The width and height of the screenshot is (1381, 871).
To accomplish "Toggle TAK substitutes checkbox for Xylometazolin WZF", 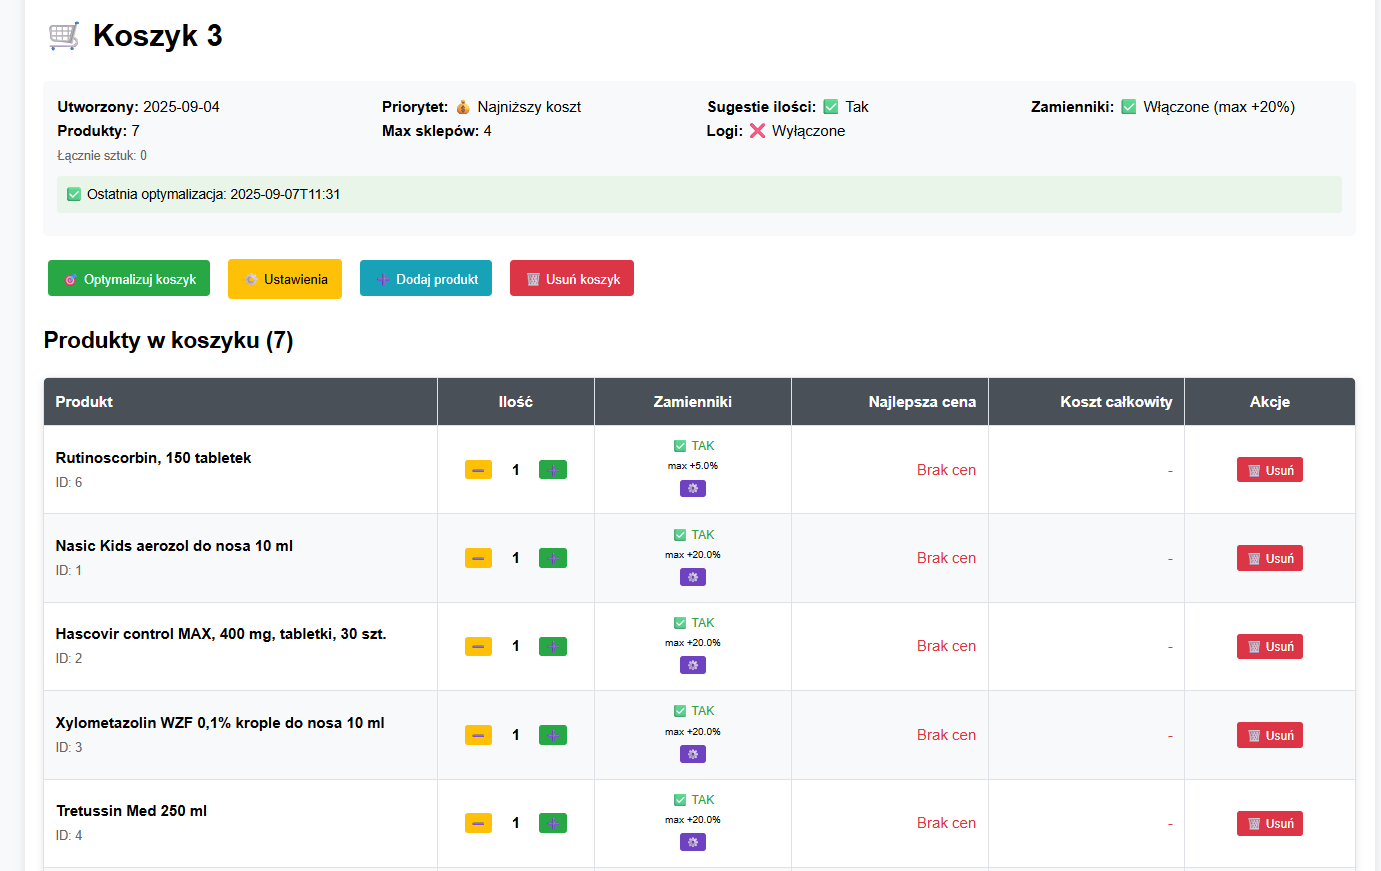I will point(680,711).
